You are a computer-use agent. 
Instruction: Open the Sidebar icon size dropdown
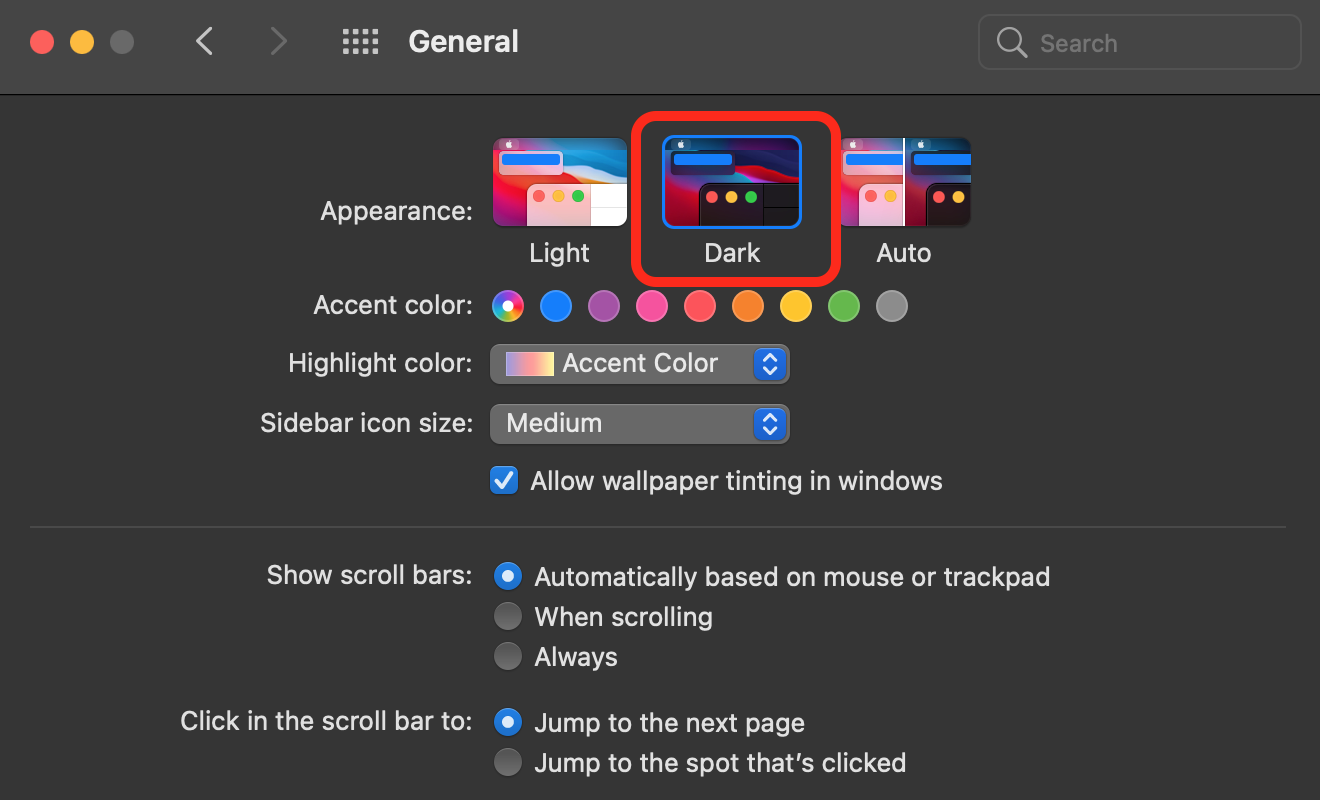pyautogui.click(x=639, y=423)
